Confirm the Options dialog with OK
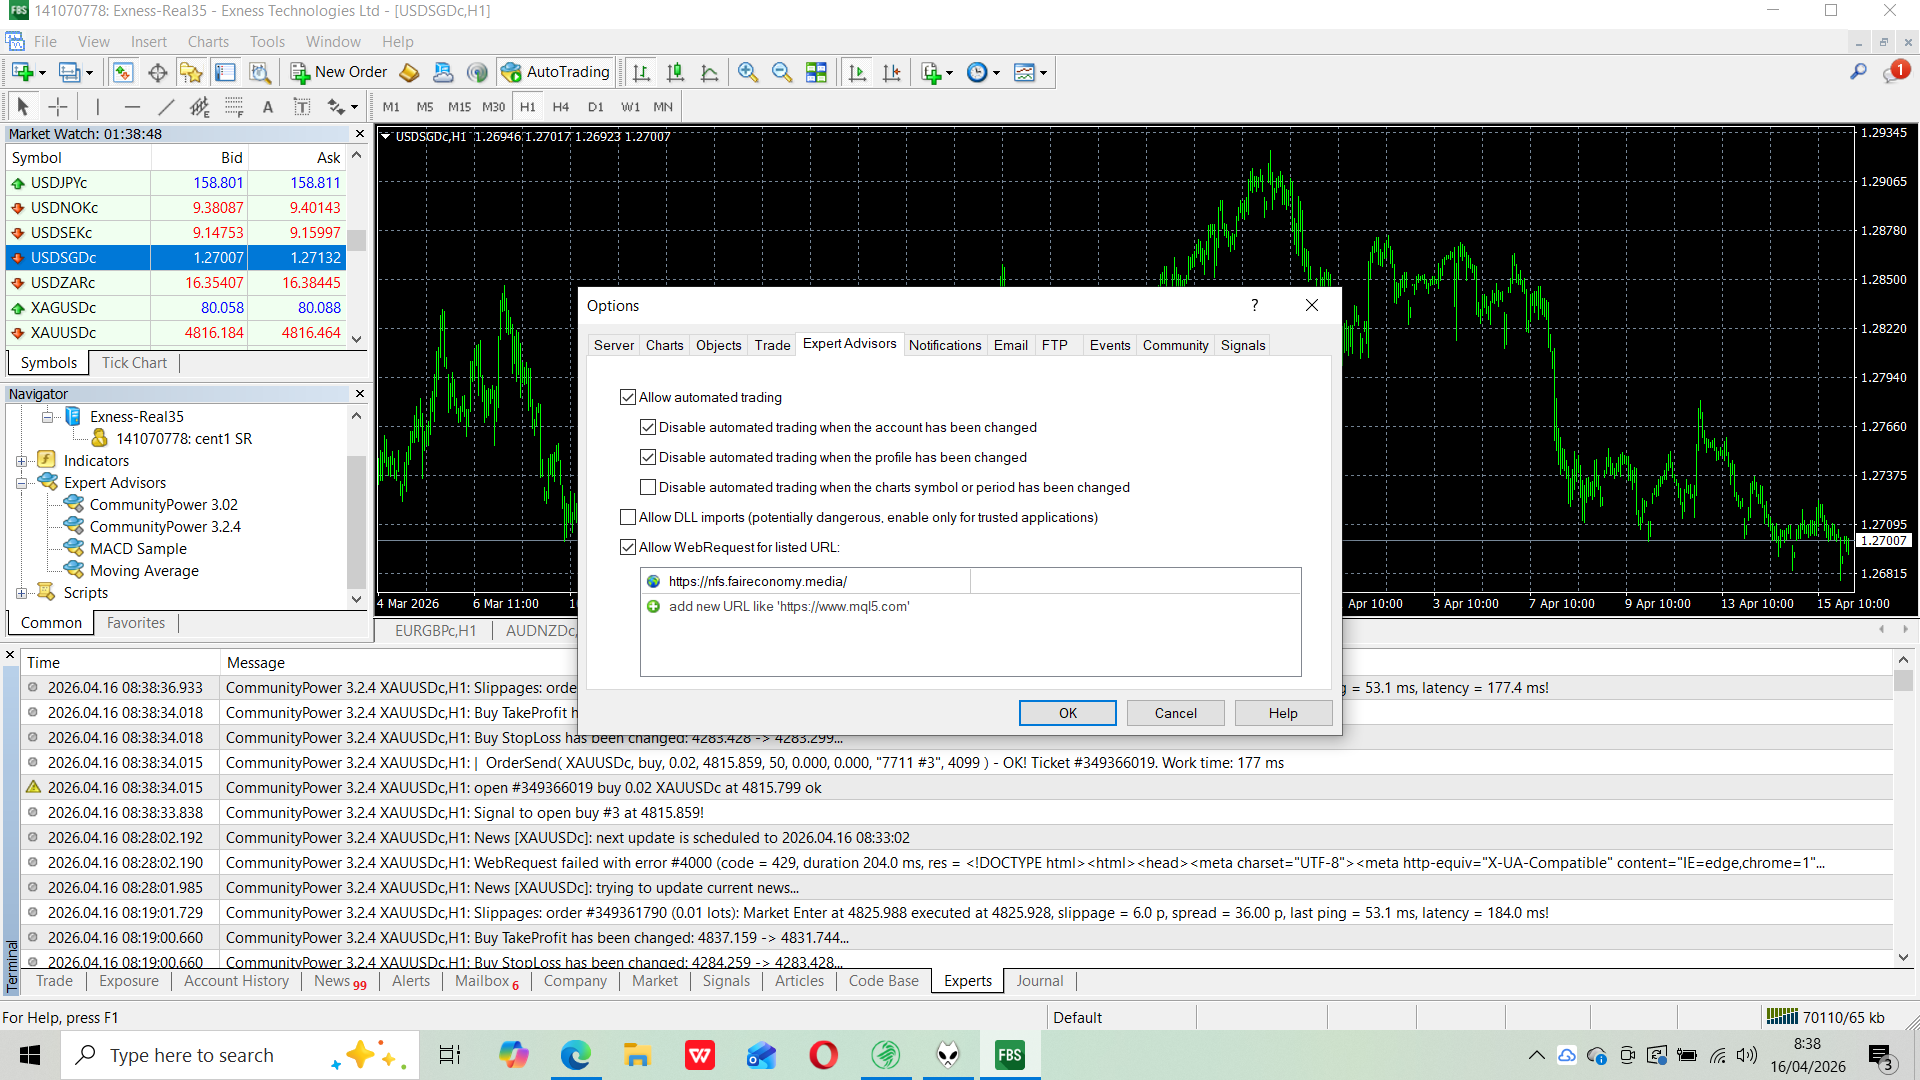The height and width of the screenshot is (1080, 1920). (x=1068, y=713)
